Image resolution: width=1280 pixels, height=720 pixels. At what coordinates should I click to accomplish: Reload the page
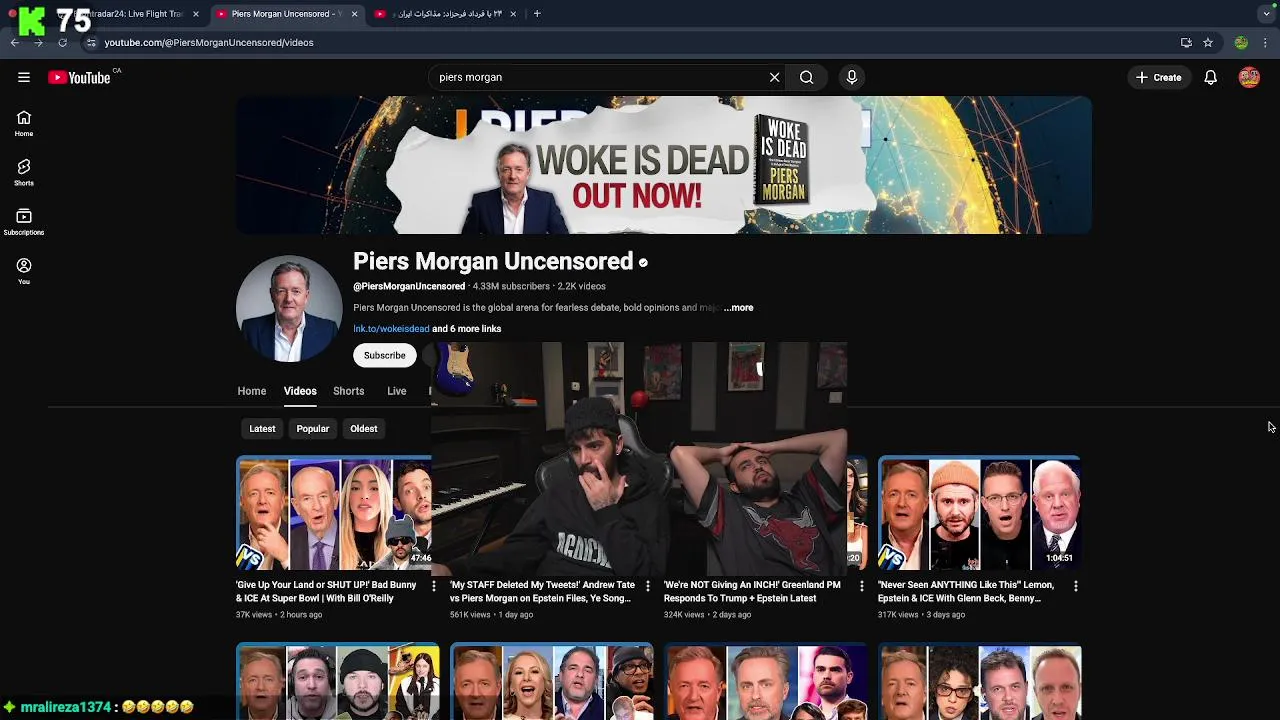62,42
